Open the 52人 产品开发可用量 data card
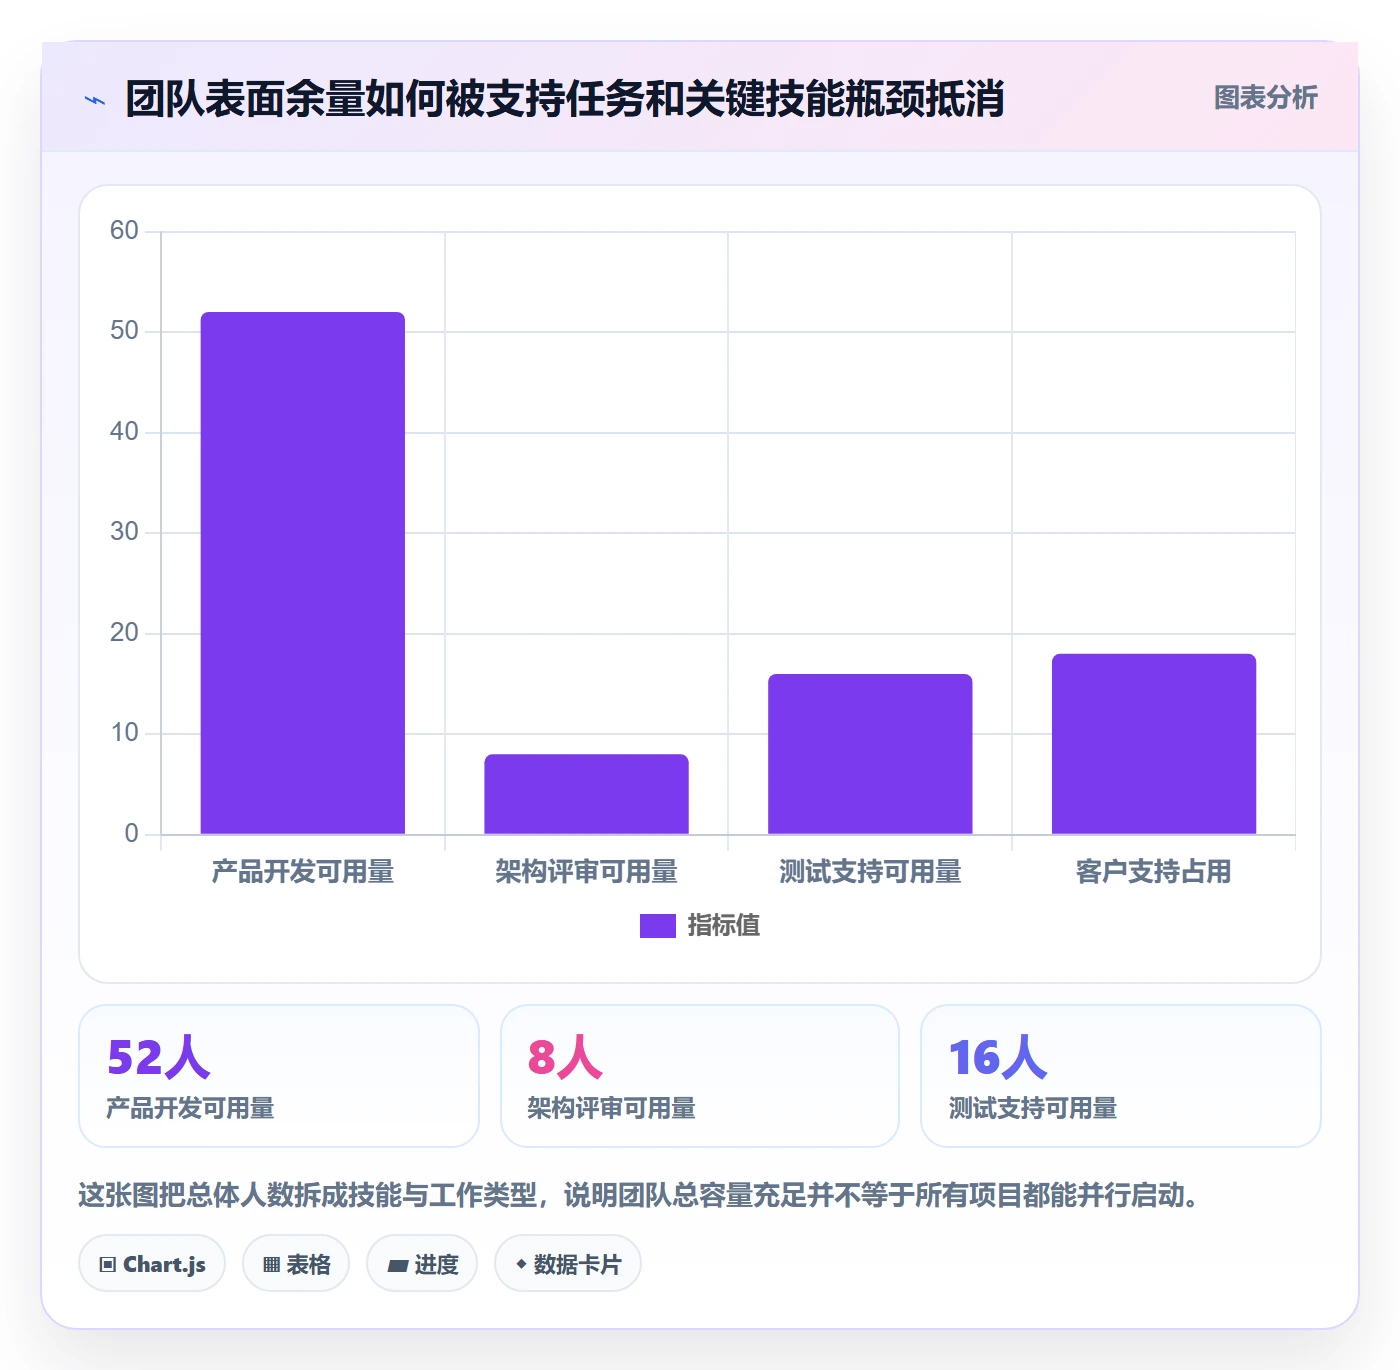1400x1370 pixels. (279, 1076)
